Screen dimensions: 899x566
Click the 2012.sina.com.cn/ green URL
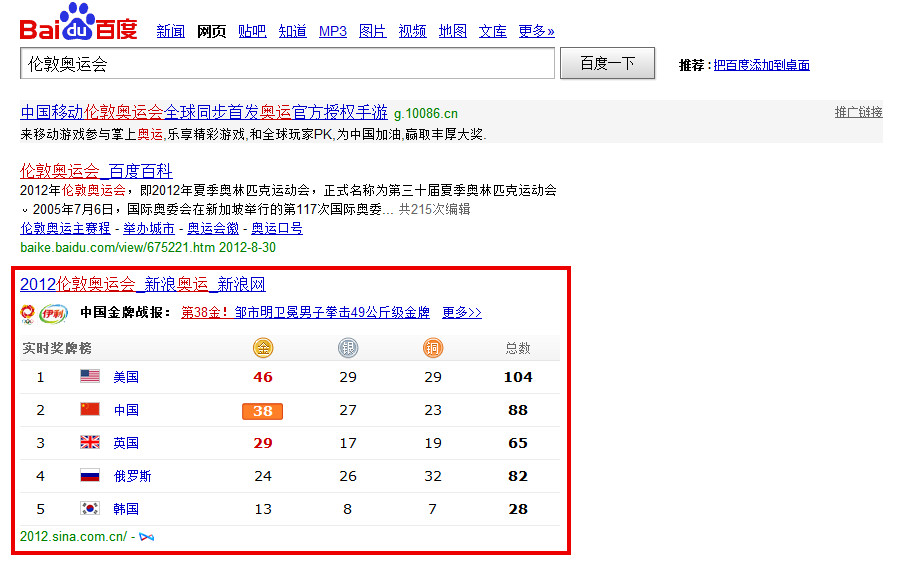73,537
